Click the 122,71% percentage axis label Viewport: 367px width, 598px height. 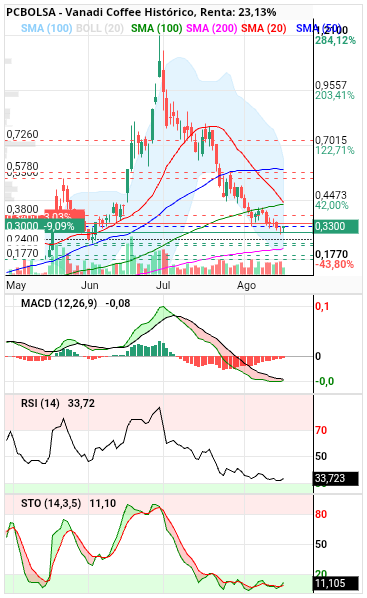pos(335,150)
